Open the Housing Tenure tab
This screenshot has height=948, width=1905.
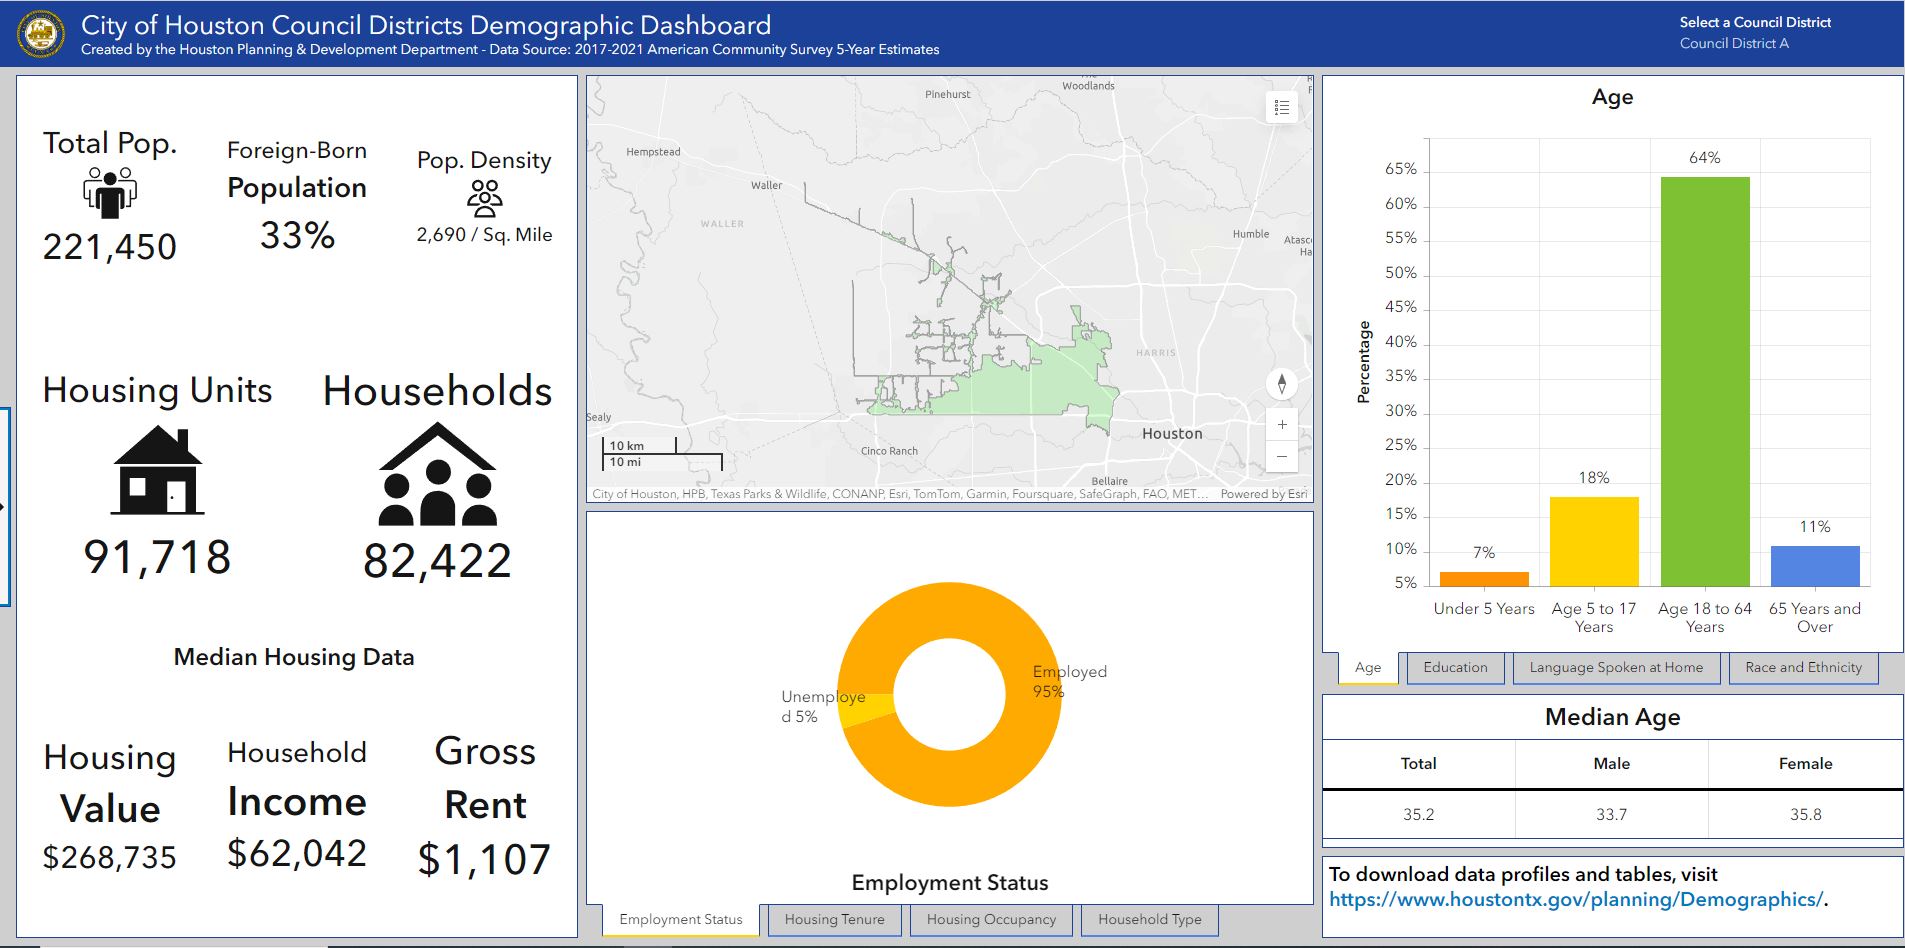pyautogui.click(x=834, y=919)
